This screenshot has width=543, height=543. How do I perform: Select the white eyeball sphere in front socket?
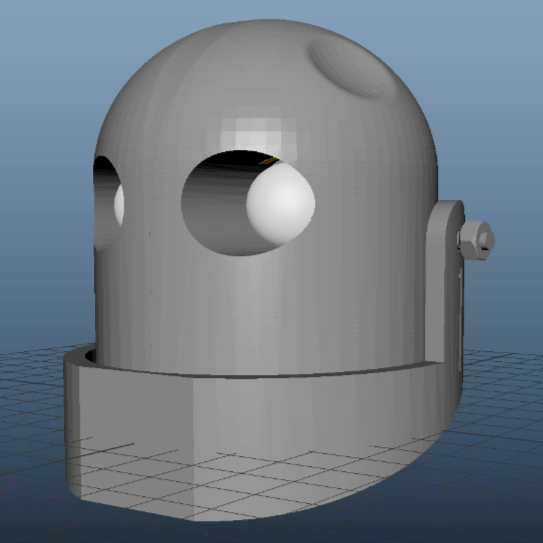281,203
